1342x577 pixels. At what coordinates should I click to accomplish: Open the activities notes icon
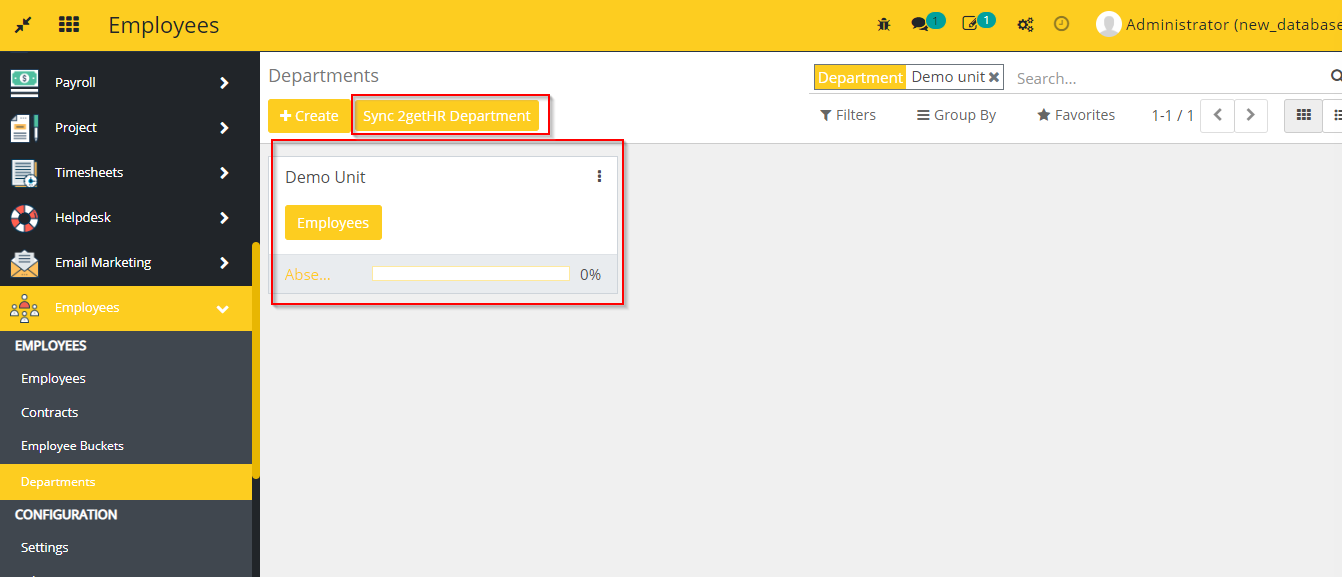[x=970, y=24]
